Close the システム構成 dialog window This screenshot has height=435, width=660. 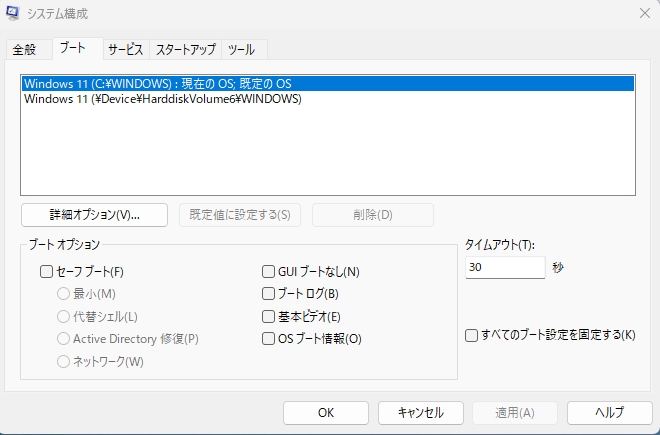[643, 13]
